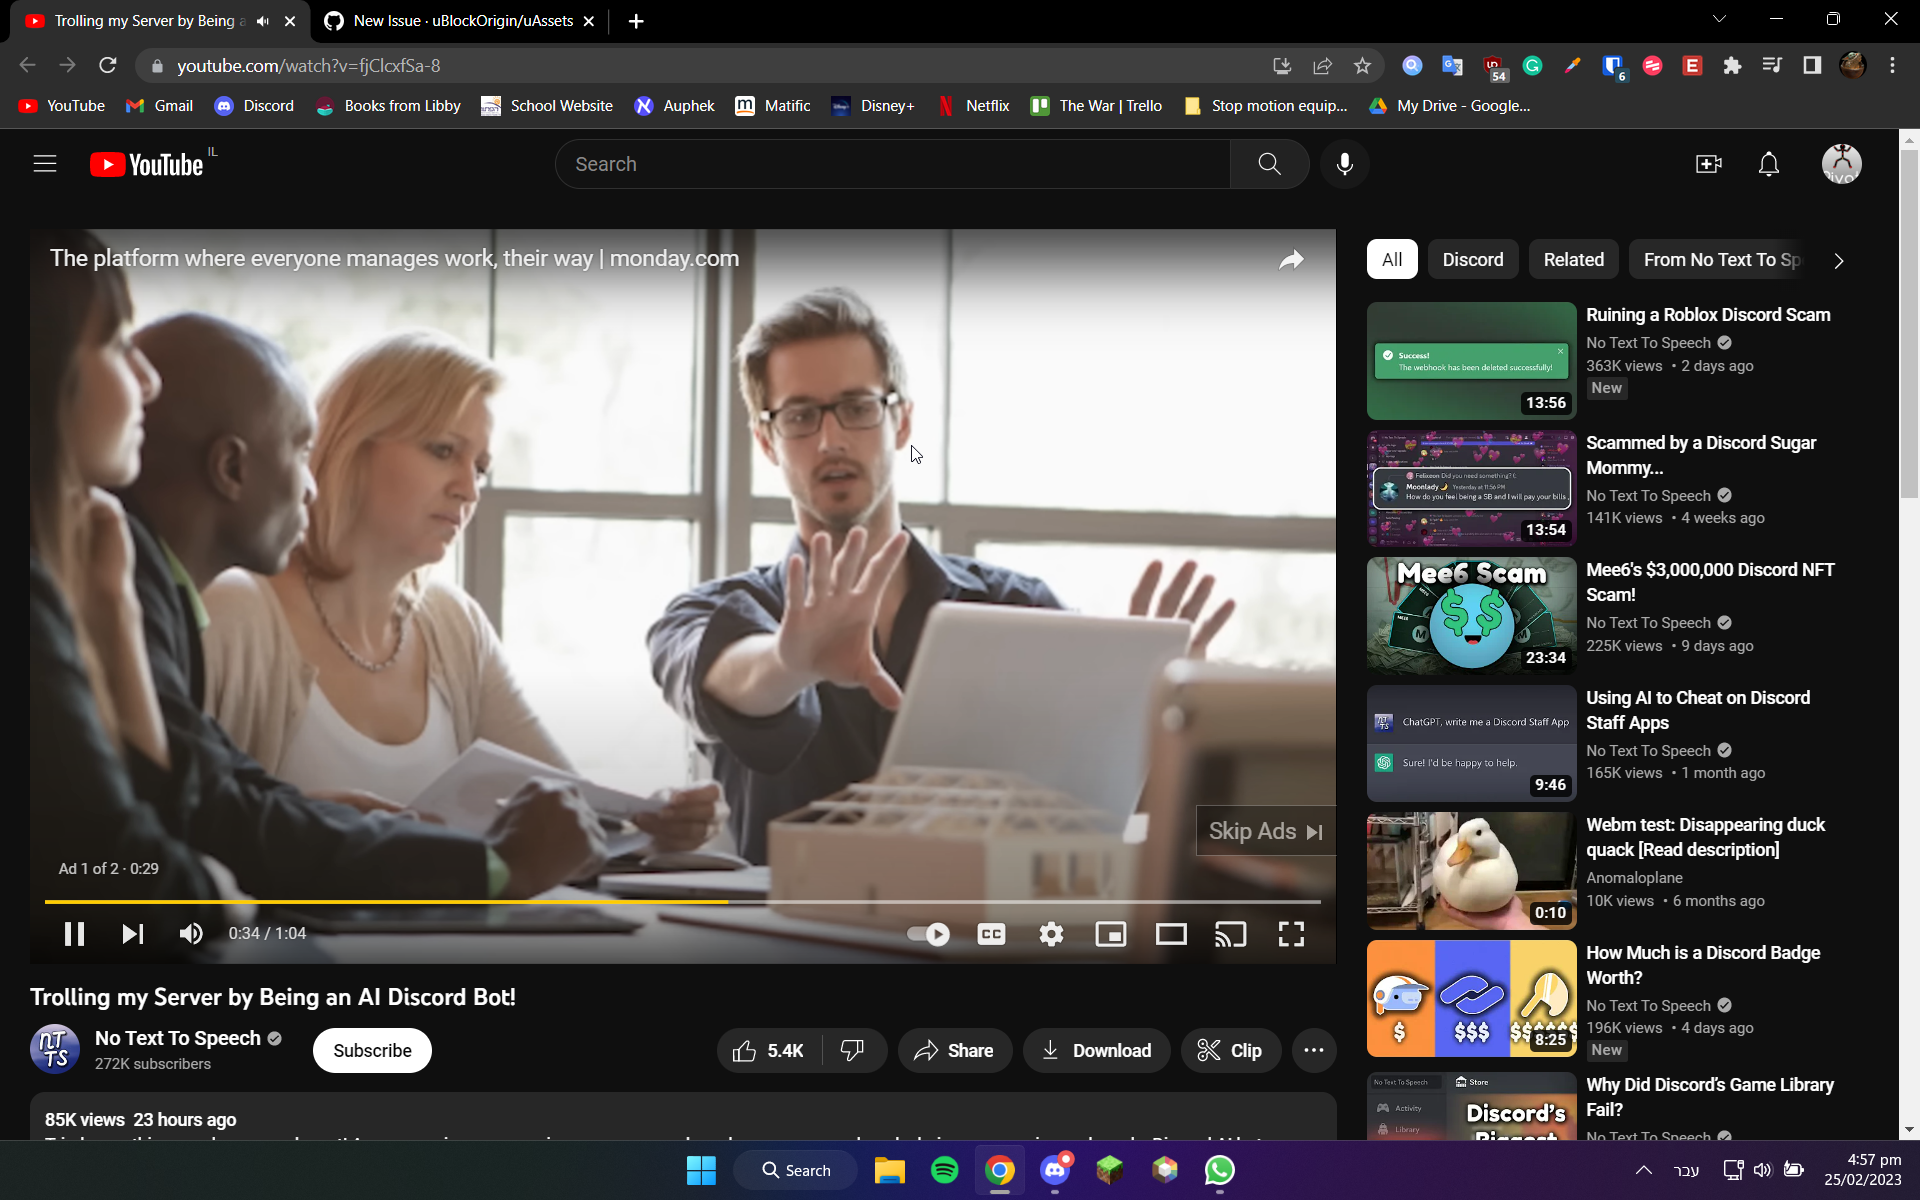Screen dimensions: 1920x1200
Task: Mute the video volume
Action: (x=190, y=934)
